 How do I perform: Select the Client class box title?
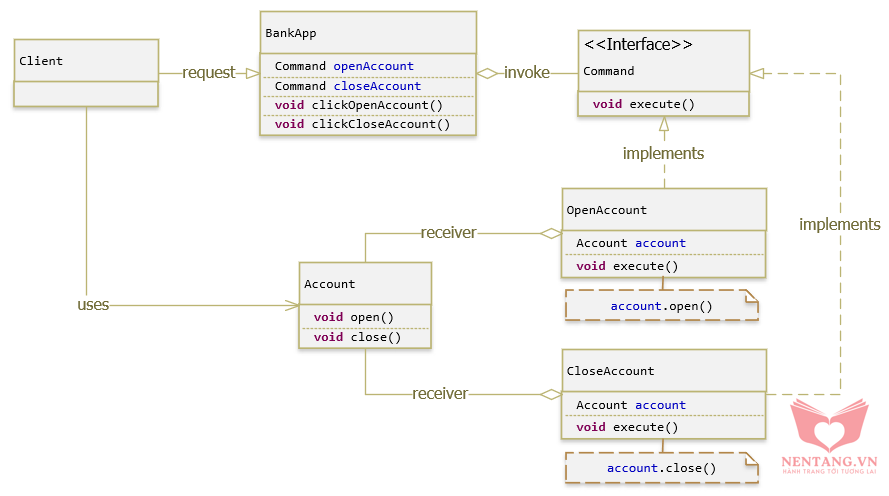41,61
